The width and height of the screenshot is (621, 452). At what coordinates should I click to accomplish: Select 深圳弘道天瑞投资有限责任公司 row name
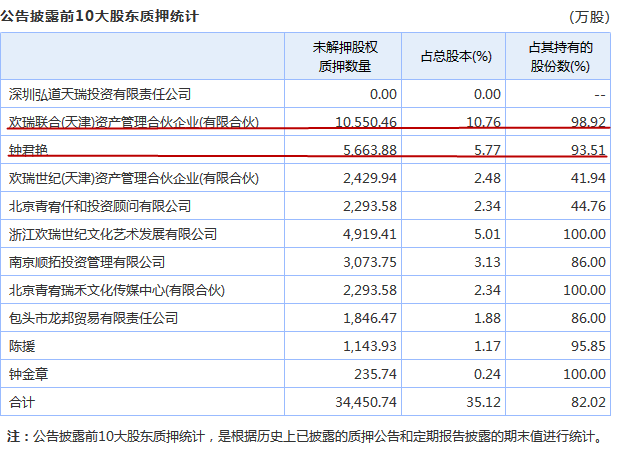pos(100,94)
